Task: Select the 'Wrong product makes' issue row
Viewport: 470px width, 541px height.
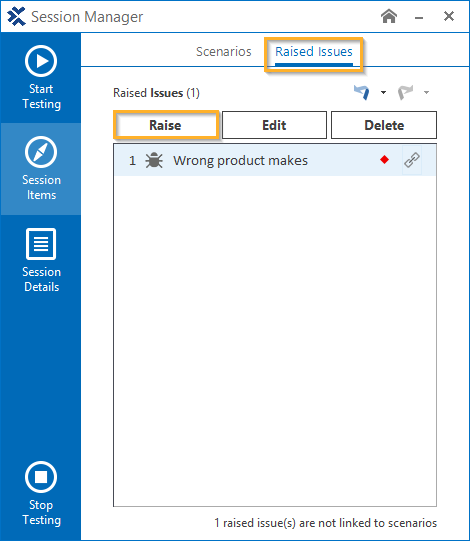Action: (x=275, y=160)
